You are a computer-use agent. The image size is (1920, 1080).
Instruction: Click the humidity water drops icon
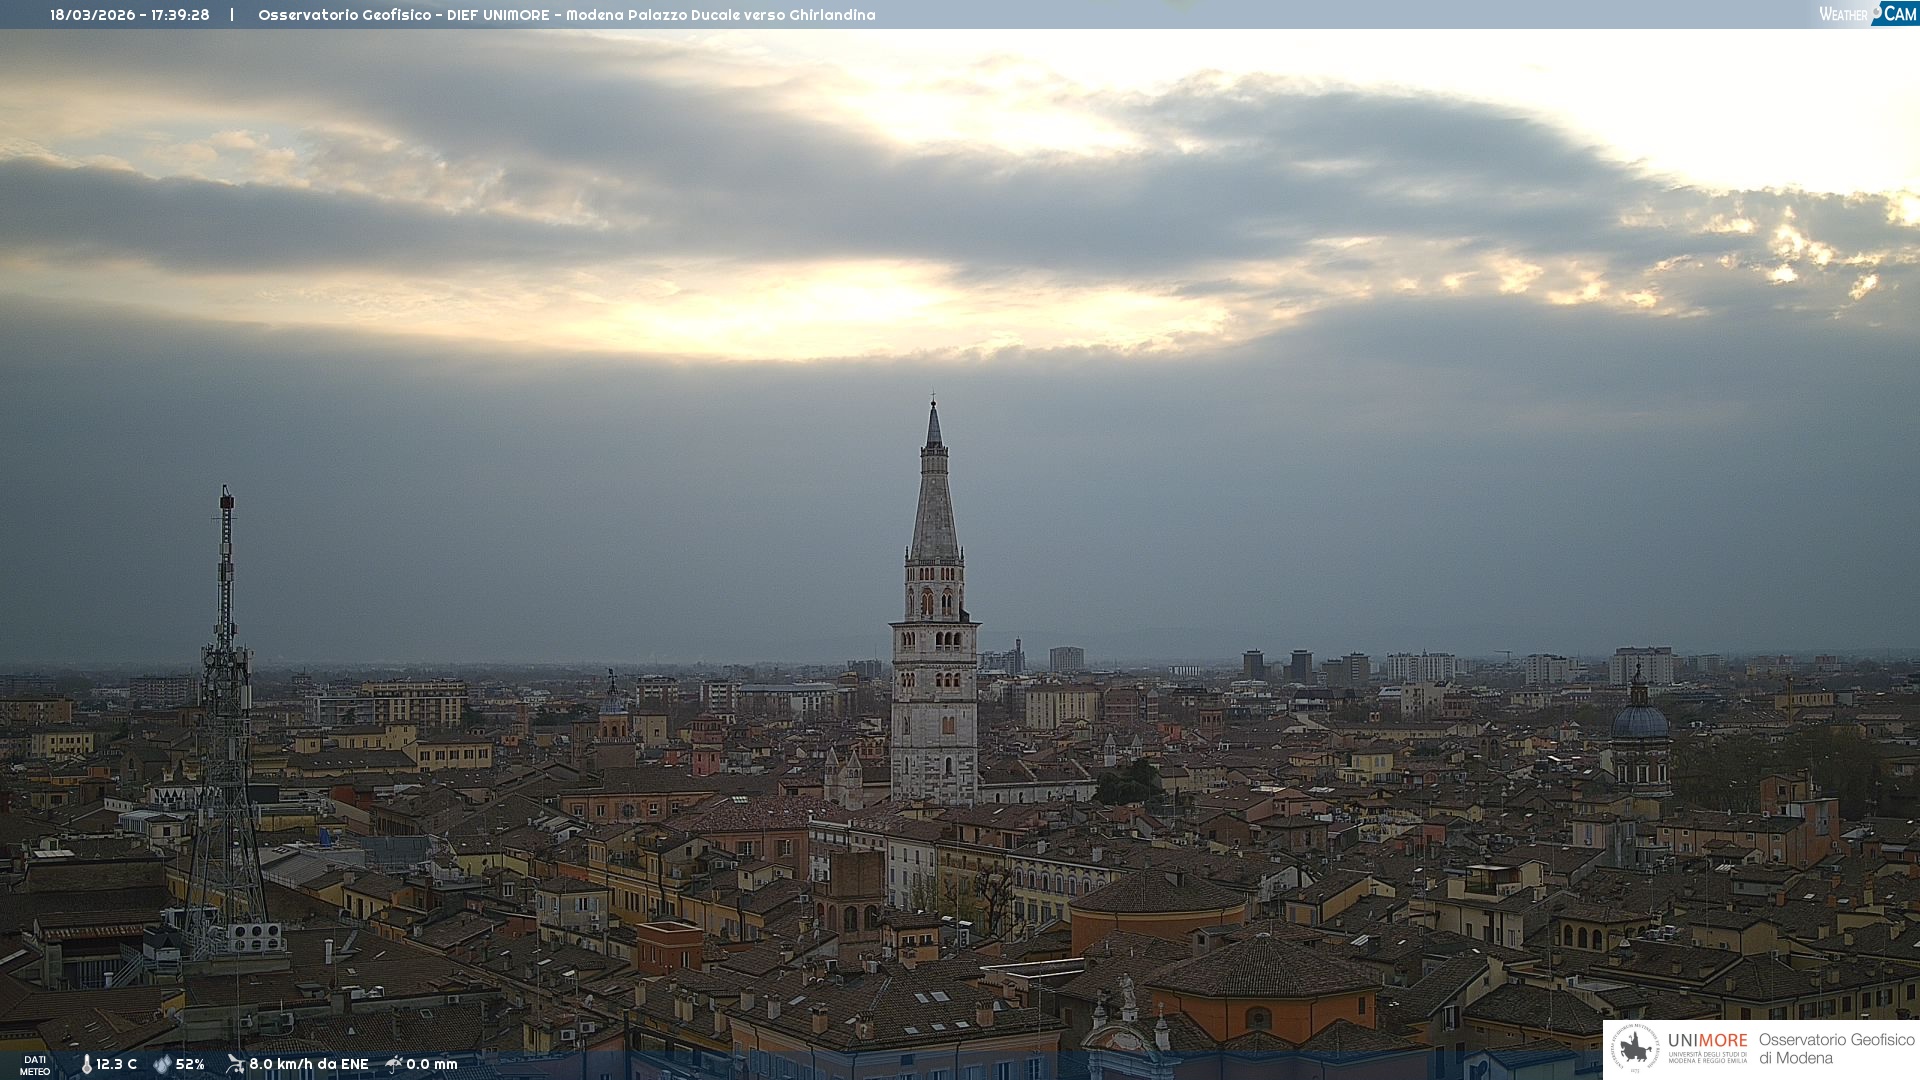pos(162,1064)
